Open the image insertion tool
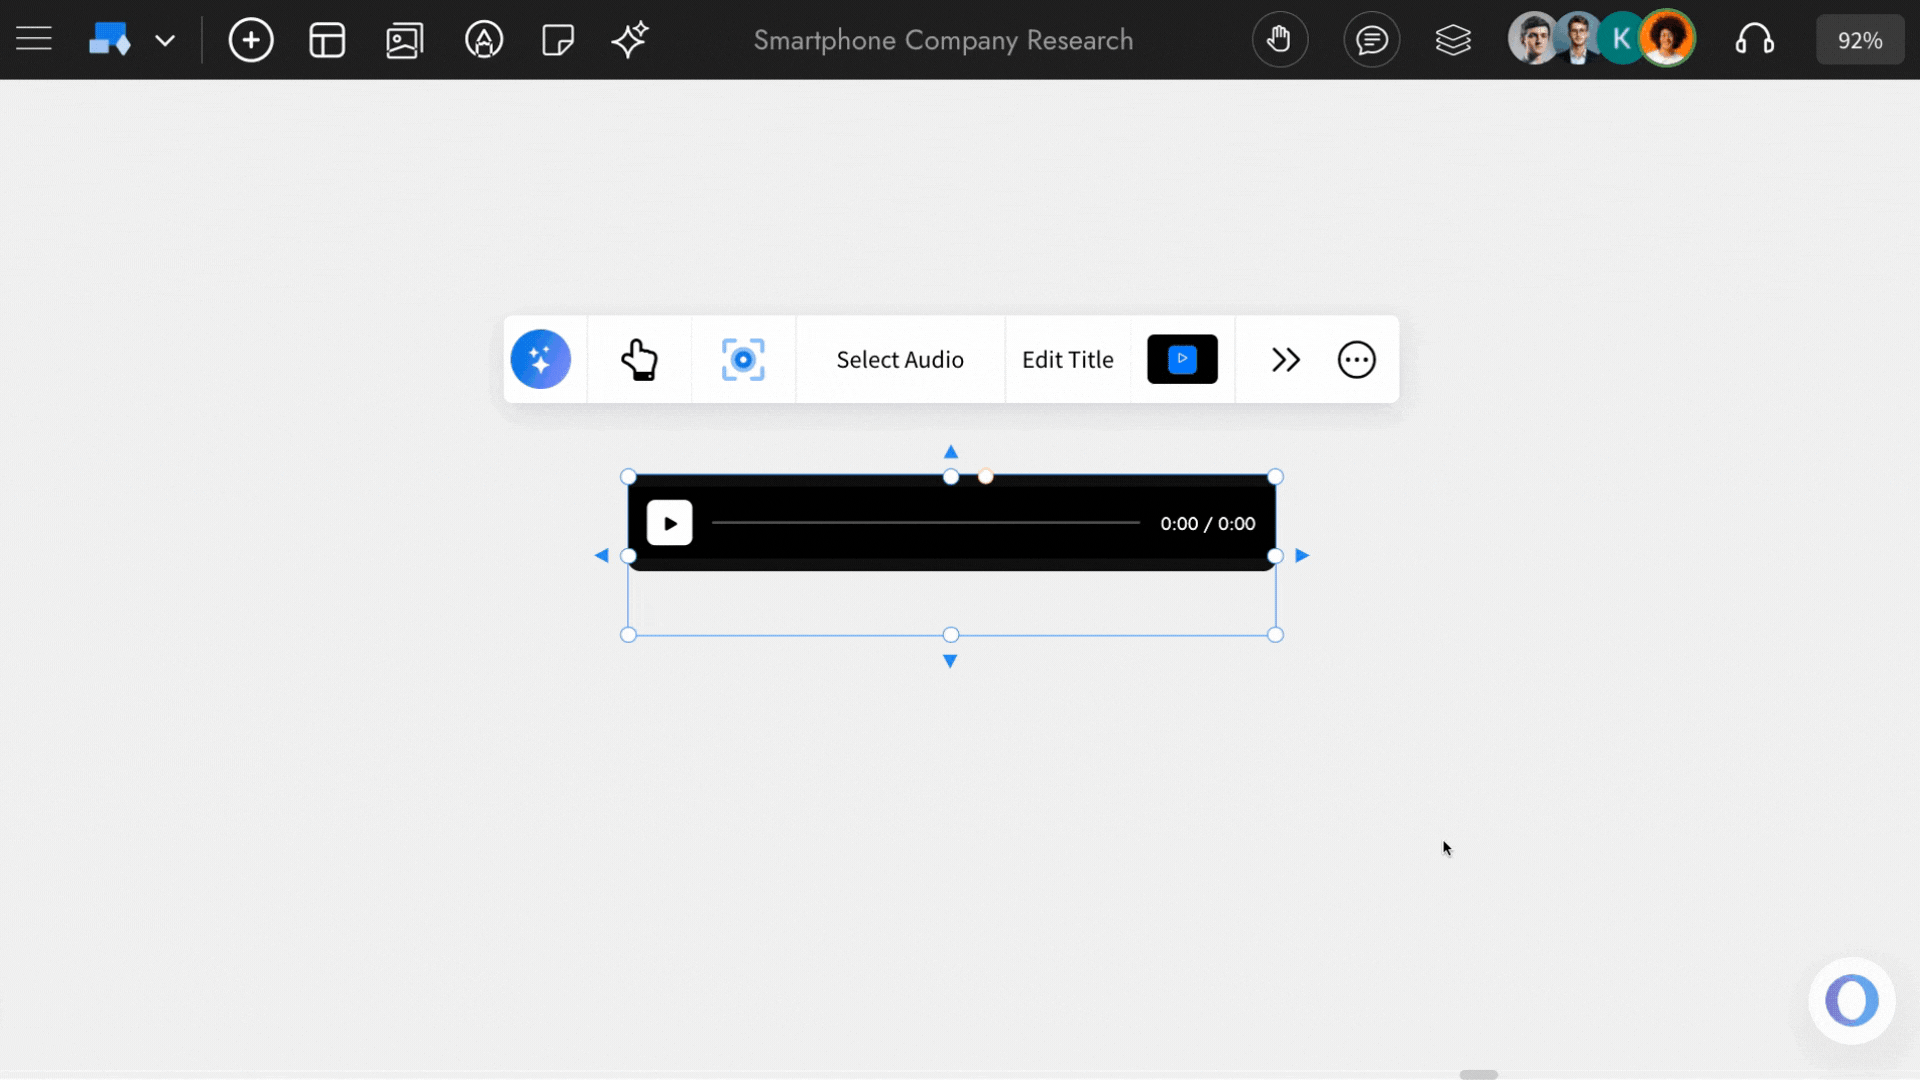Viewport: 1920px width, 1080px height. (404, 40)
